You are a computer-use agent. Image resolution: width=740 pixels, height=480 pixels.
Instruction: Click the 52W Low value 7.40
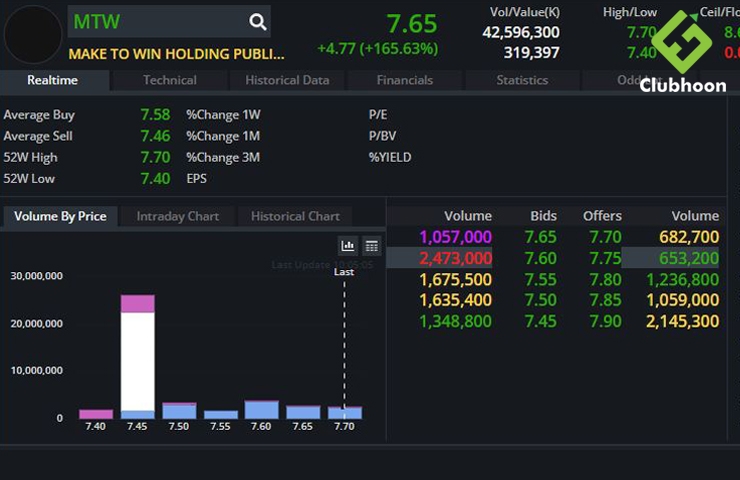(x=155, y=178)
